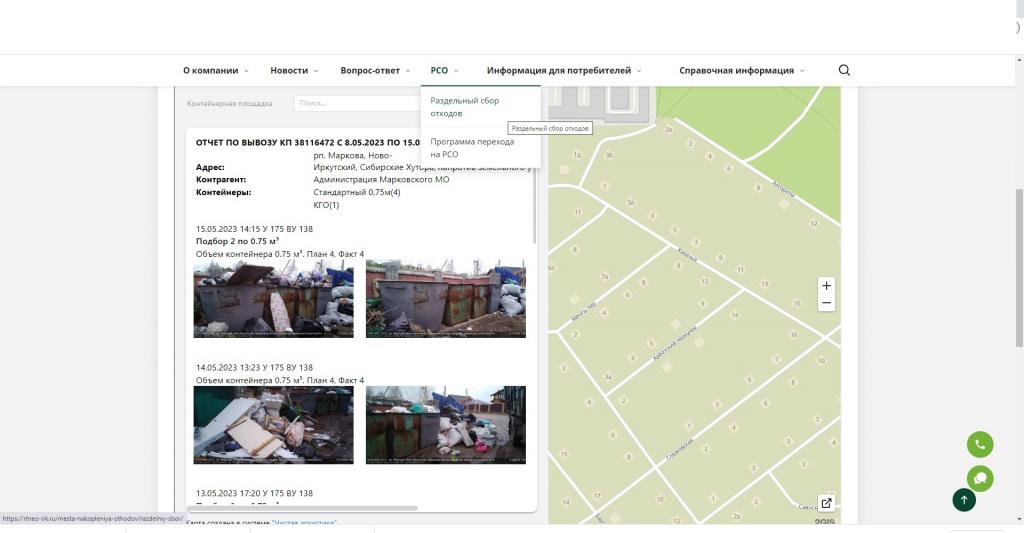Click the search magnifier icon in navigation bar
Image resolution: width=1024 pixels, height=533 pixels.
[844, 70]
